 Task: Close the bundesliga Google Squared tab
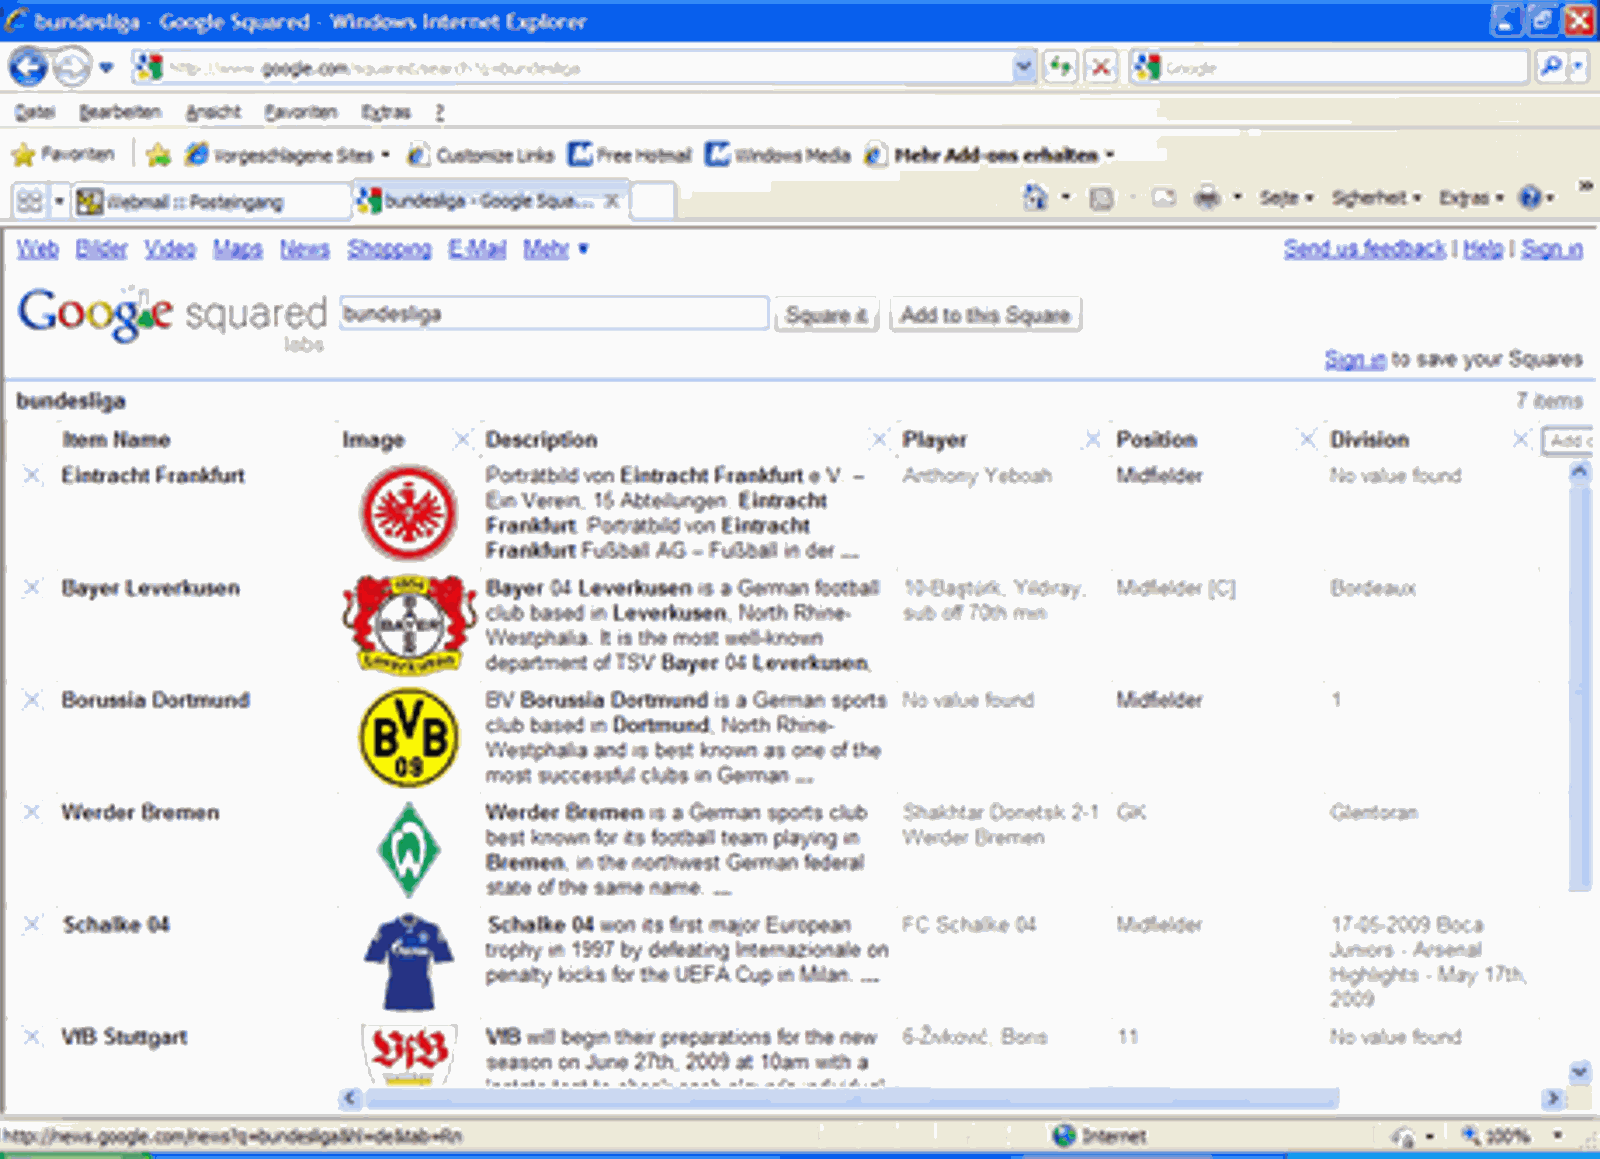611,201
